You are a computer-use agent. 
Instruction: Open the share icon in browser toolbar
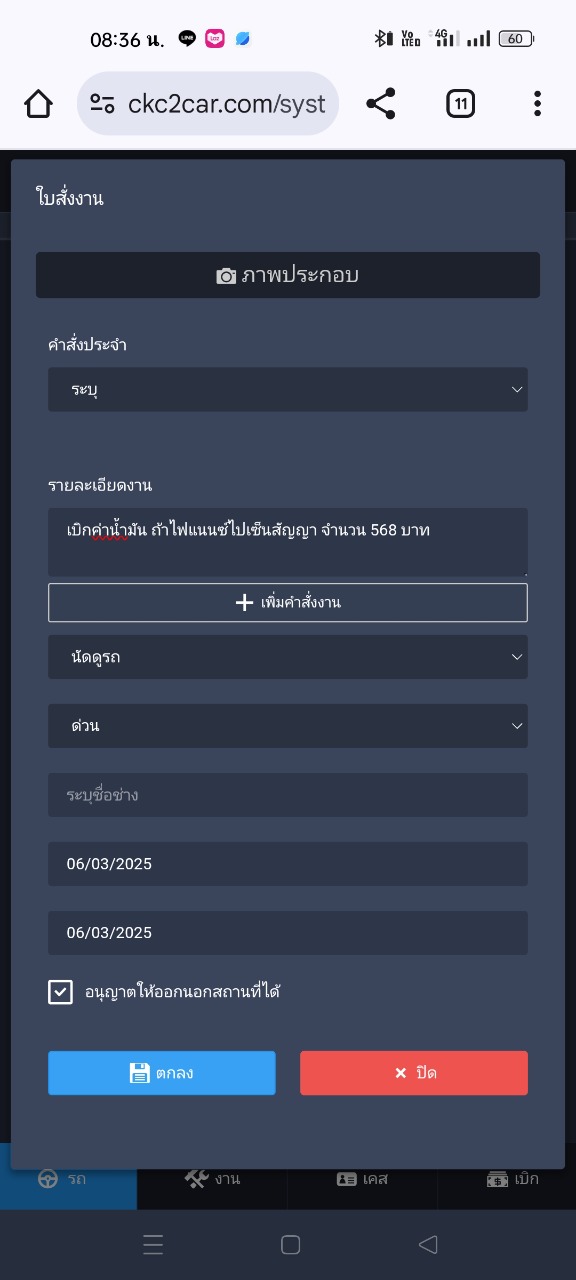coord(381,103)
